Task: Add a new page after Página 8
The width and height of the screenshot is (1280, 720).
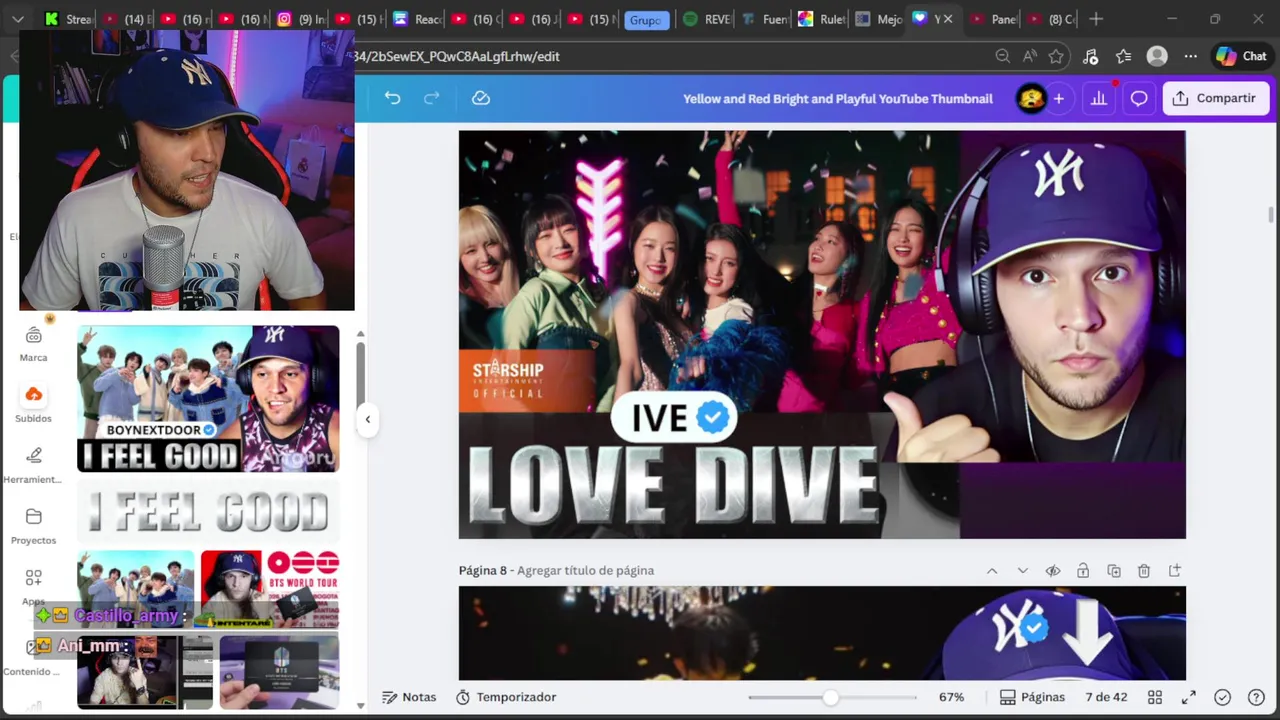Action: click(1175, 571)
